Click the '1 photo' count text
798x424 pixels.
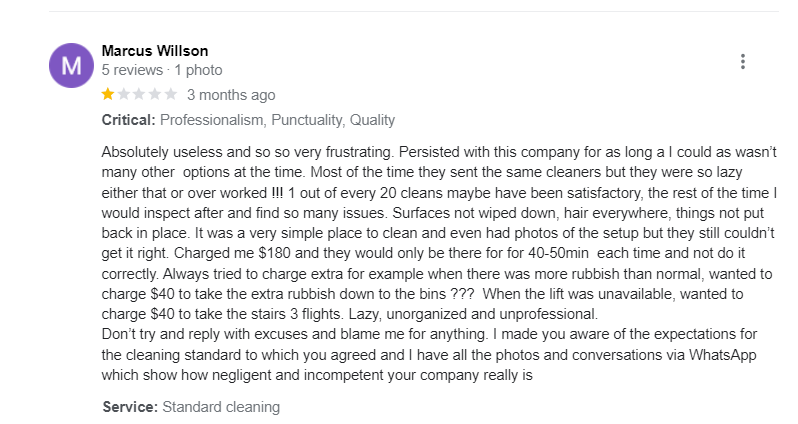coord(198,70)
